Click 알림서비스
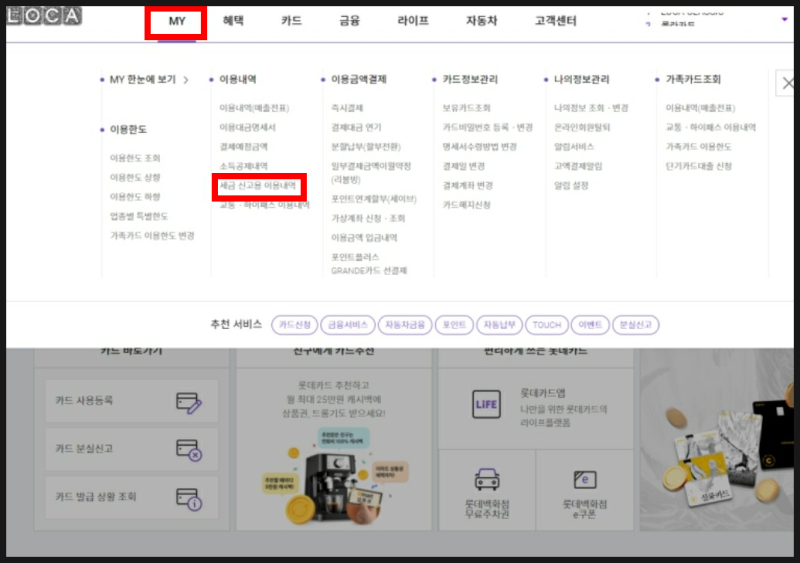 click(574, 147)
